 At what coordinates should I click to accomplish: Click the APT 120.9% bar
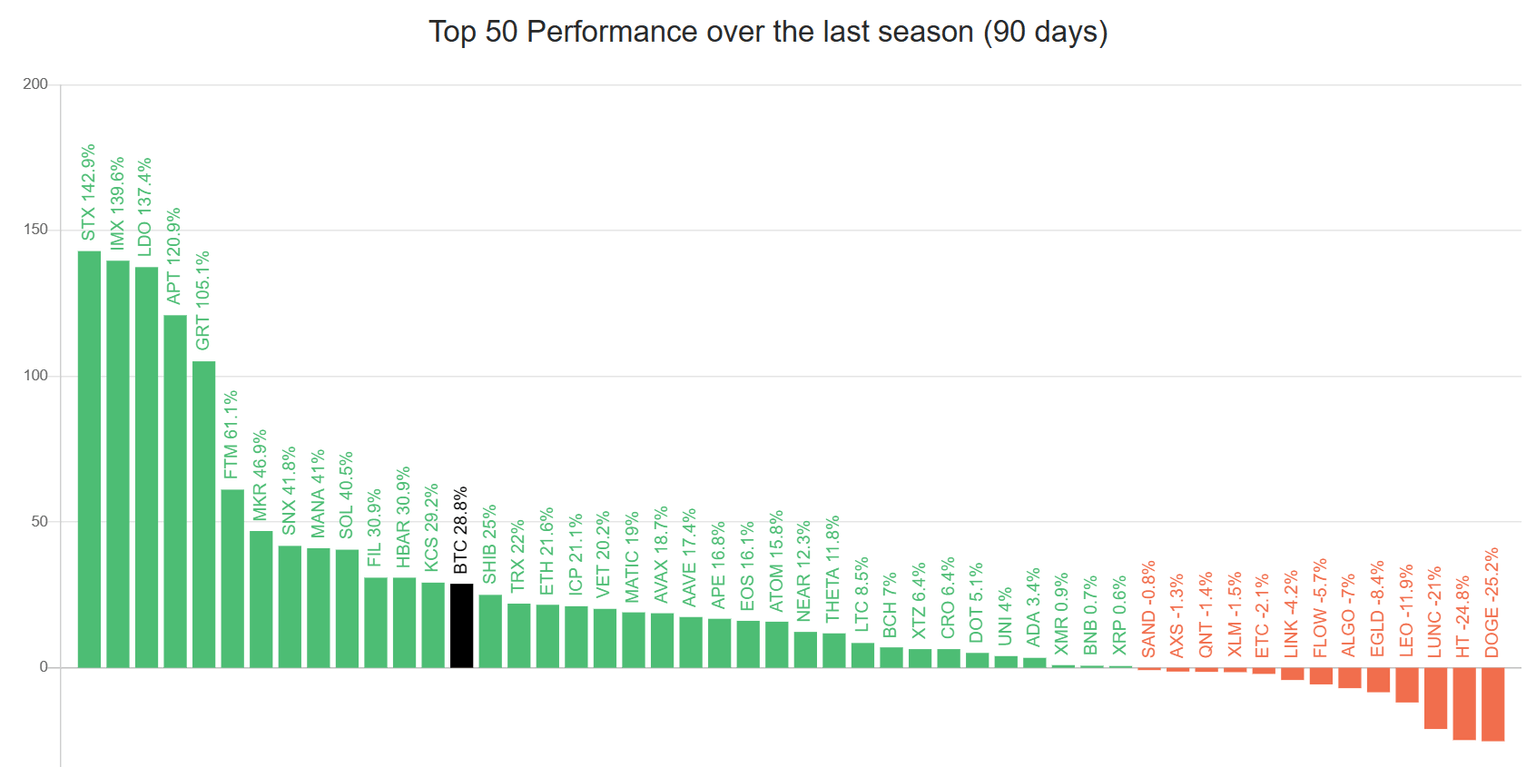[x=175, y=491]
